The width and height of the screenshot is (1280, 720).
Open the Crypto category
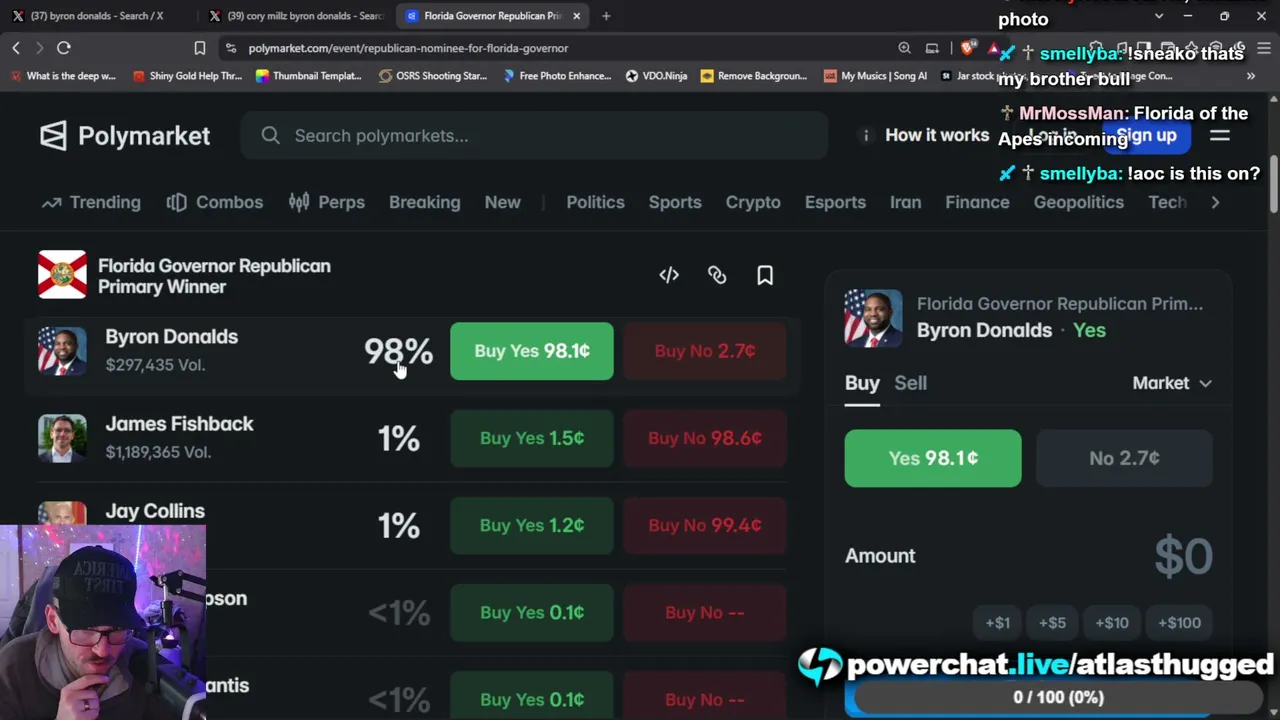pos(753,202)
